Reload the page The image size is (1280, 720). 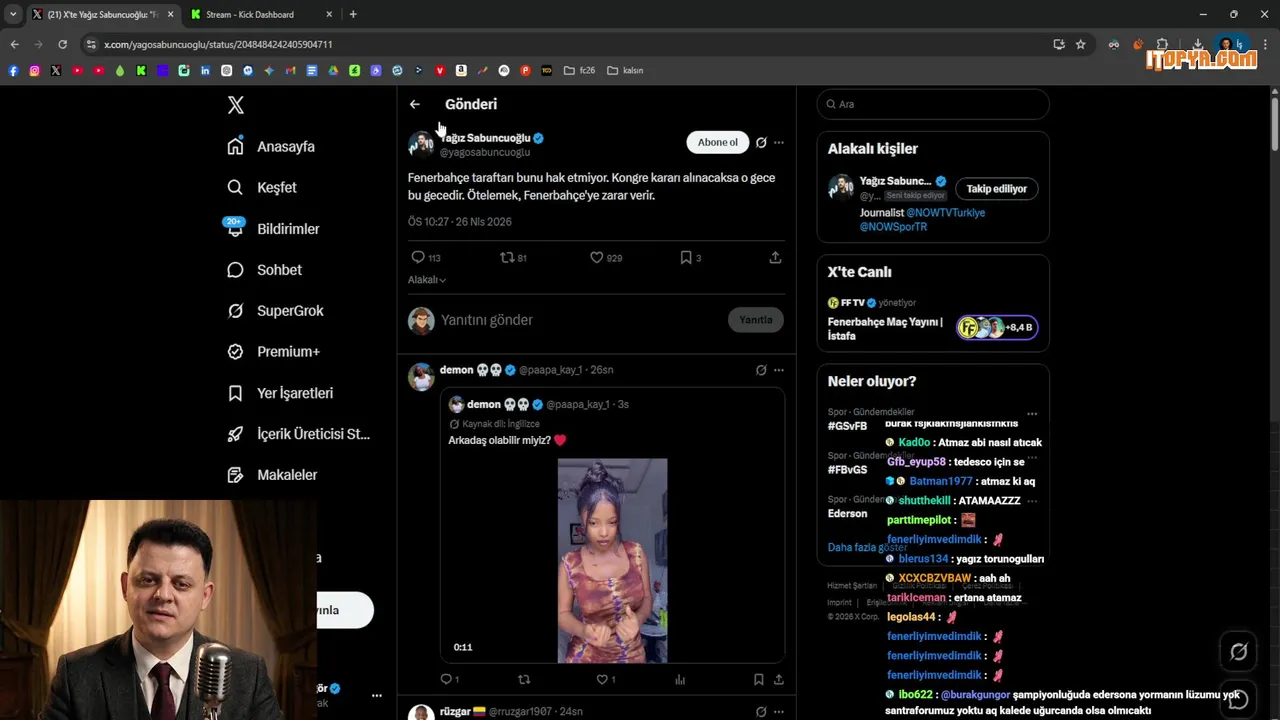point(62,44)
